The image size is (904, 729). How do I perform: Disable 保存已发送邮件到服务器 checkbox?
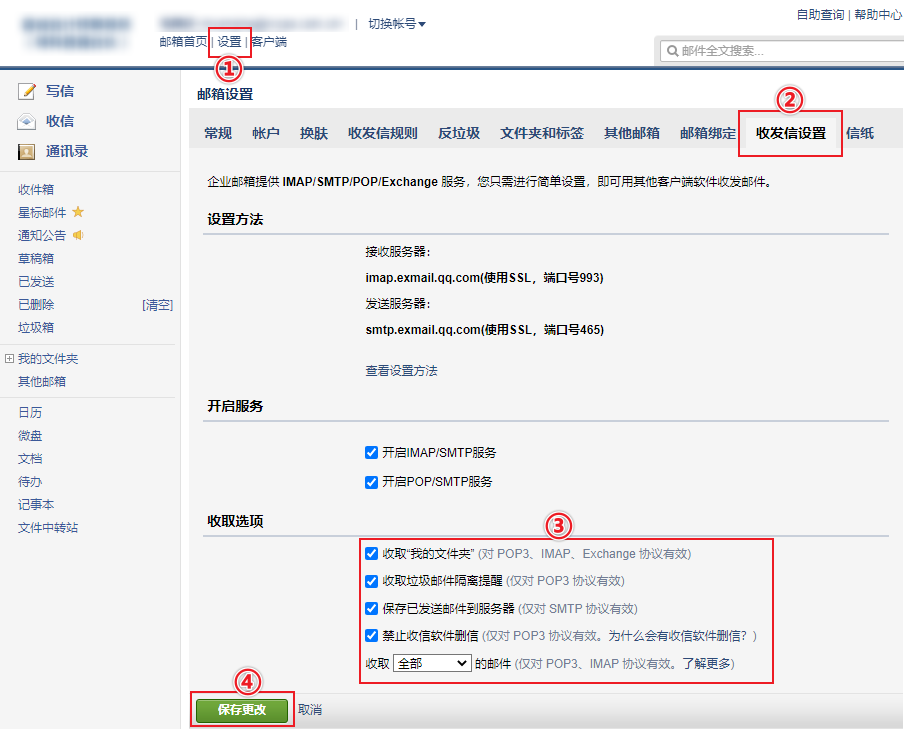[372, 608]
